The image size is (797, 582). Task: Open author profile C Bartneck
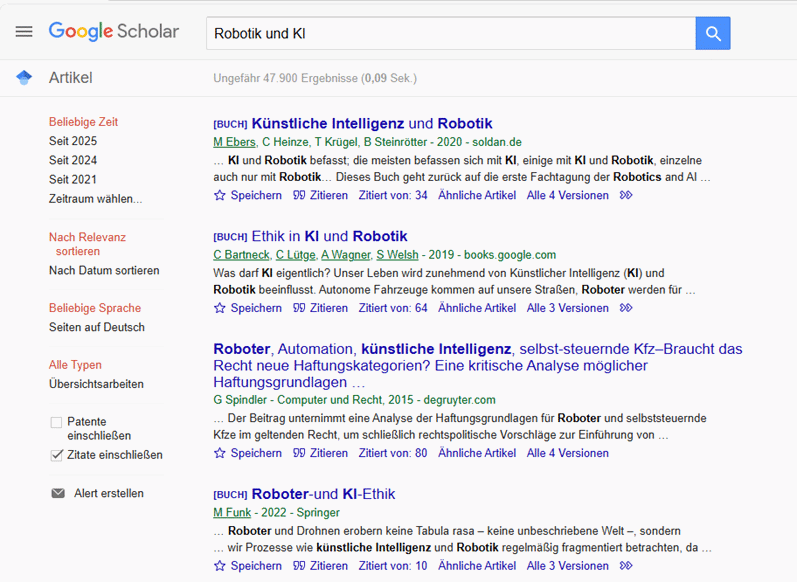(241, 255)
